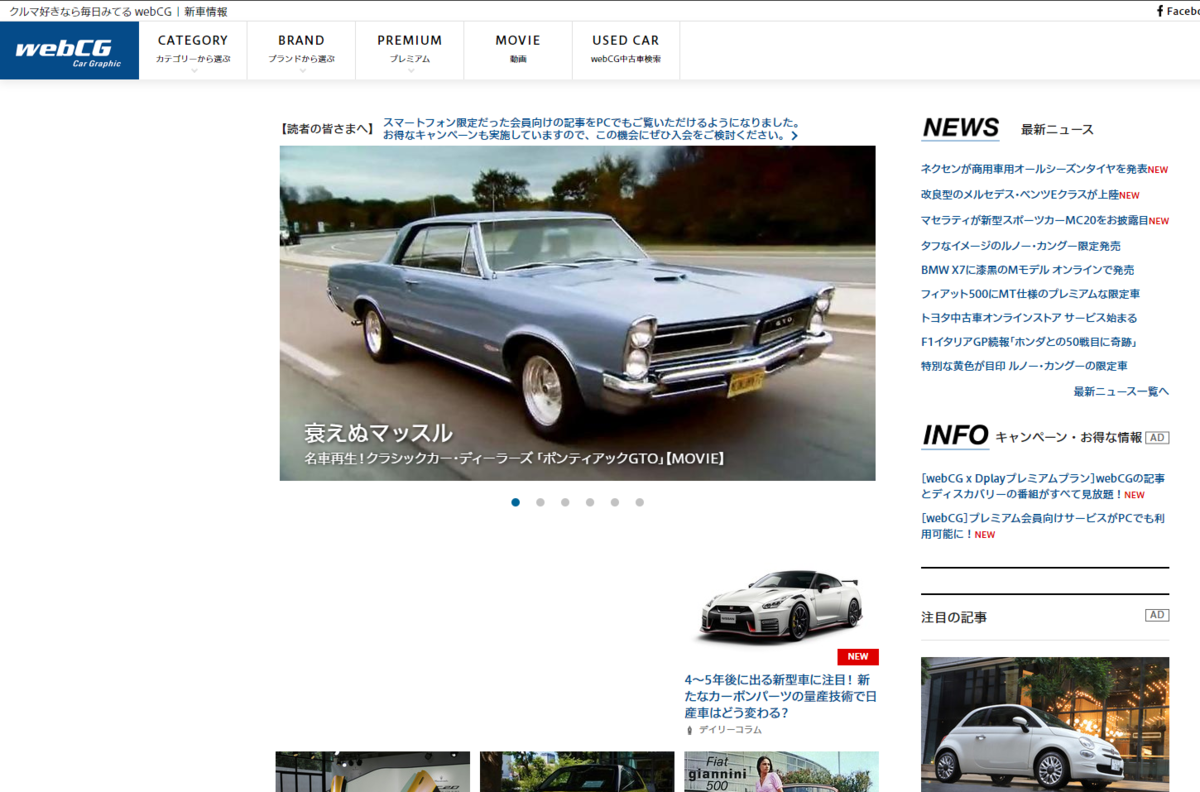Open the USED CAR menu item
Screen dimensions: 1200x792
tap(625, 50)
